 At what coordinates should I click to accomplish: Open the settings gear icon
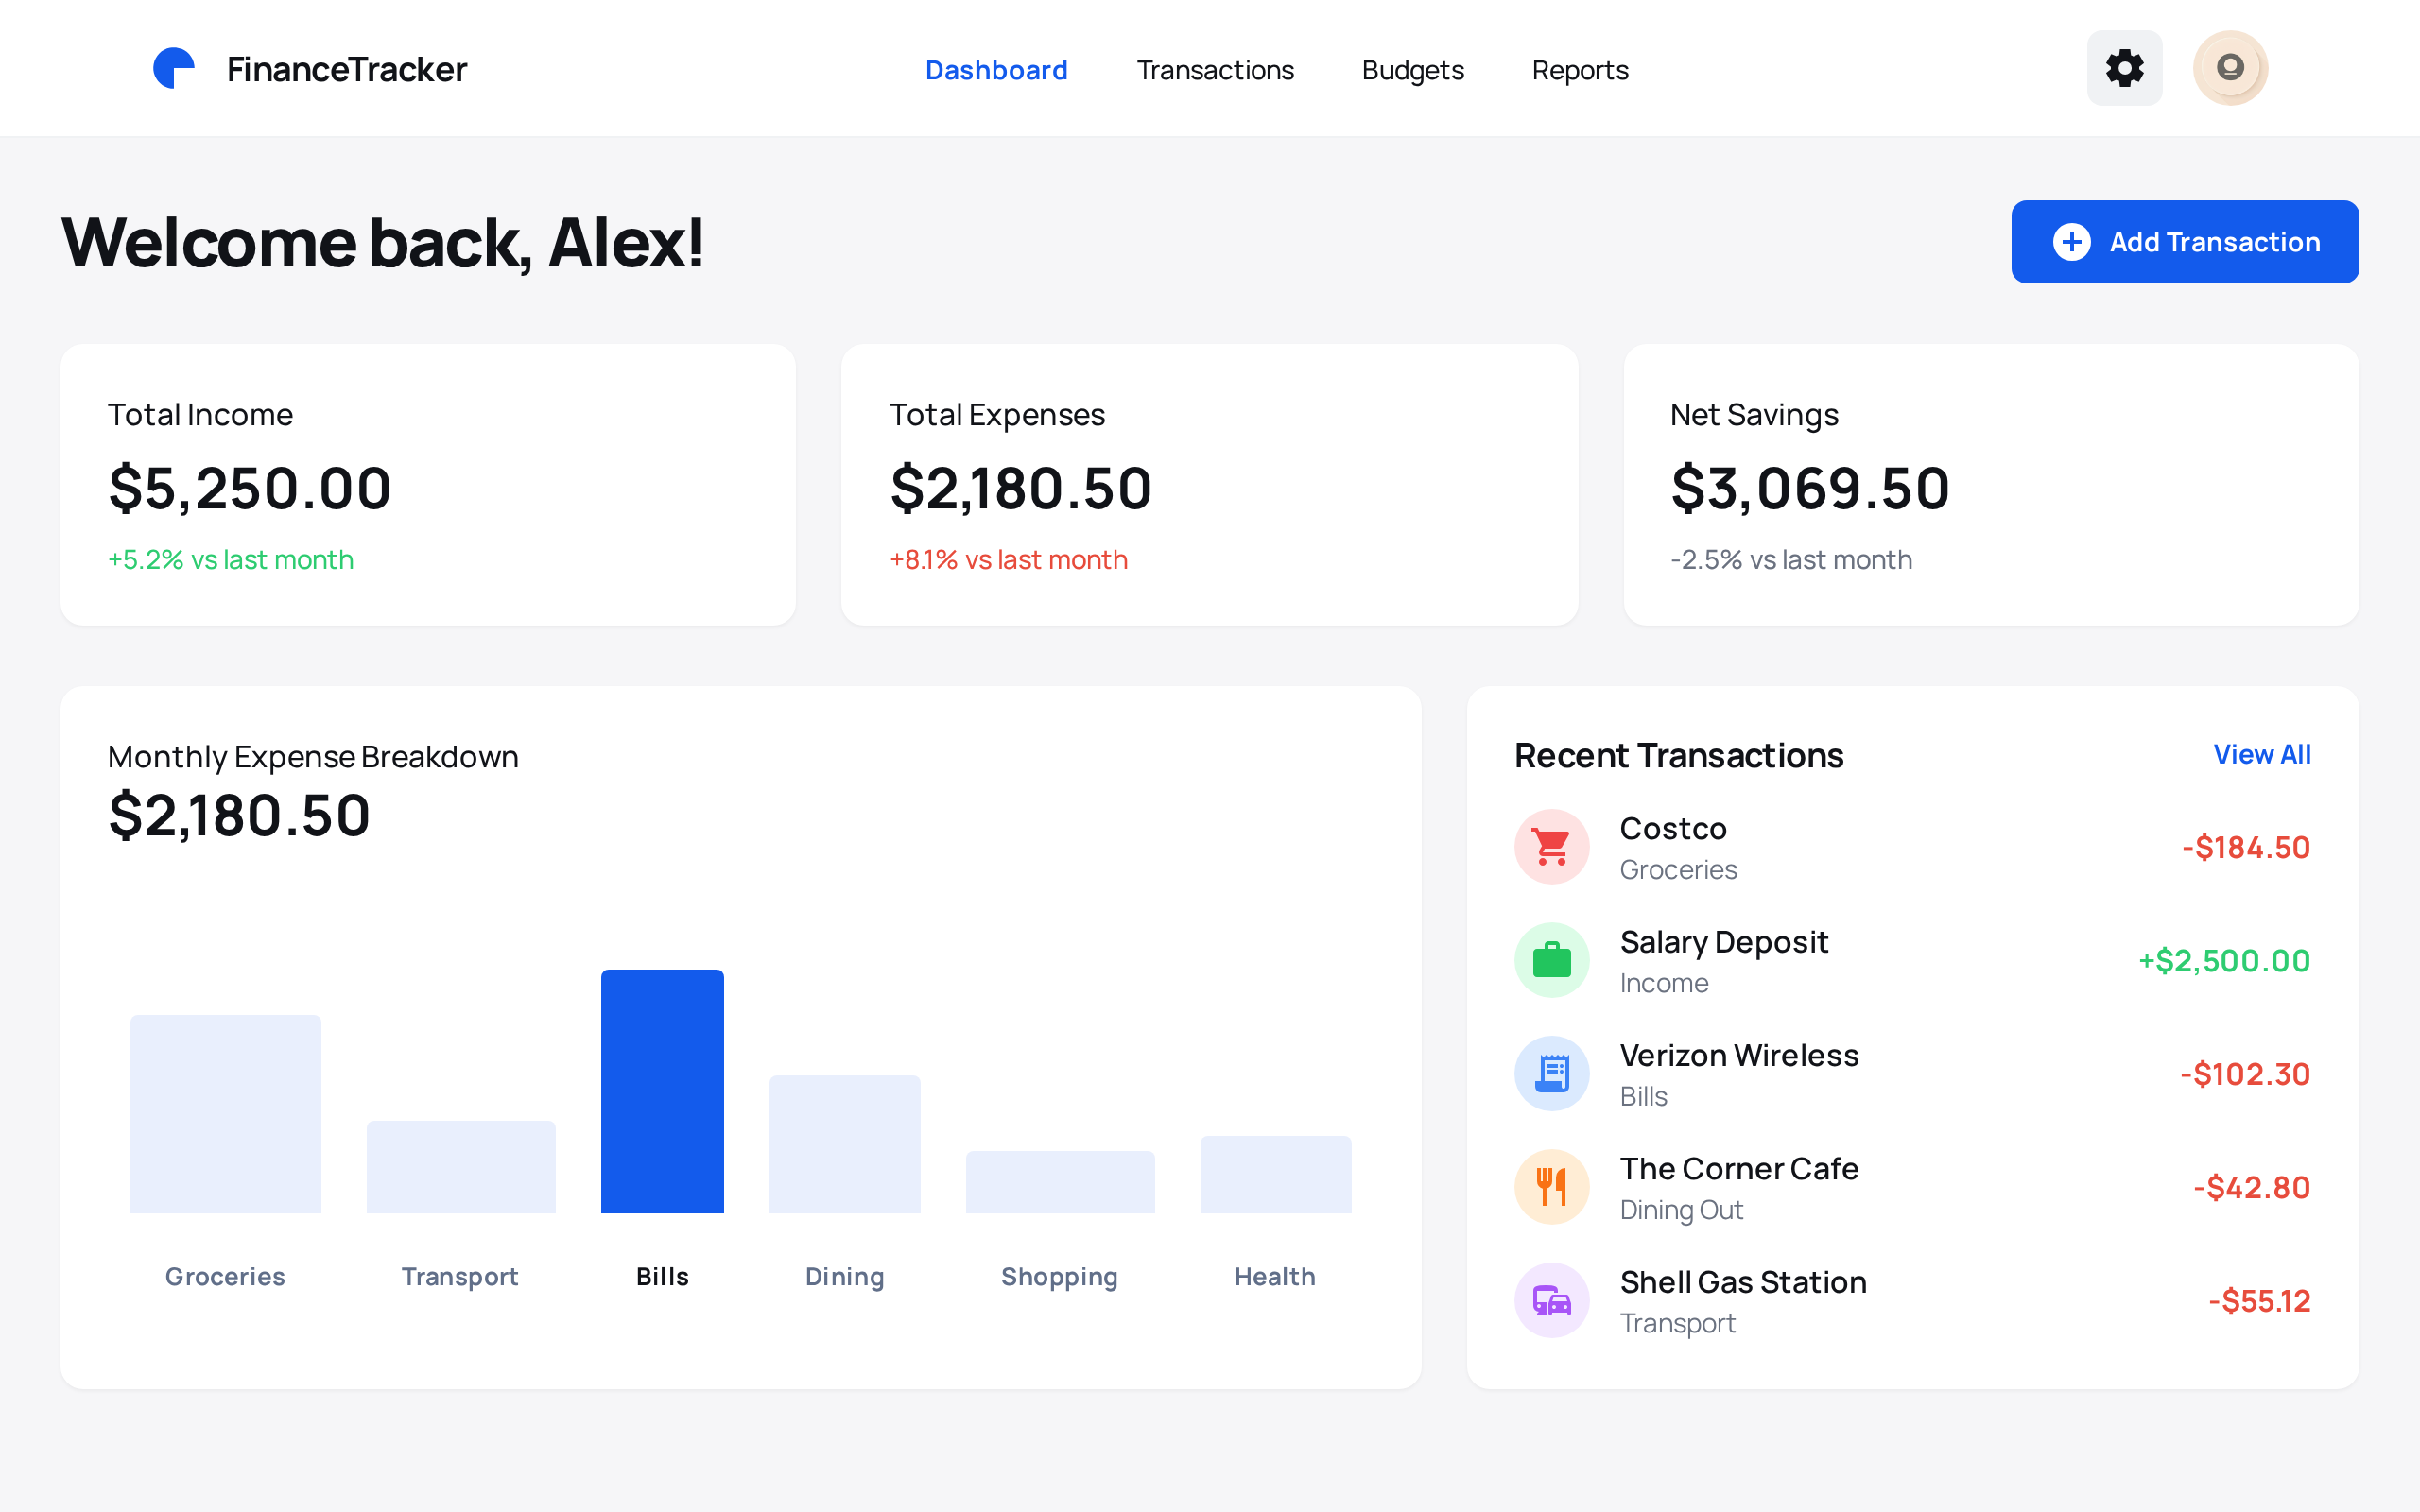pyautogui.click(x=2124, y=68)
